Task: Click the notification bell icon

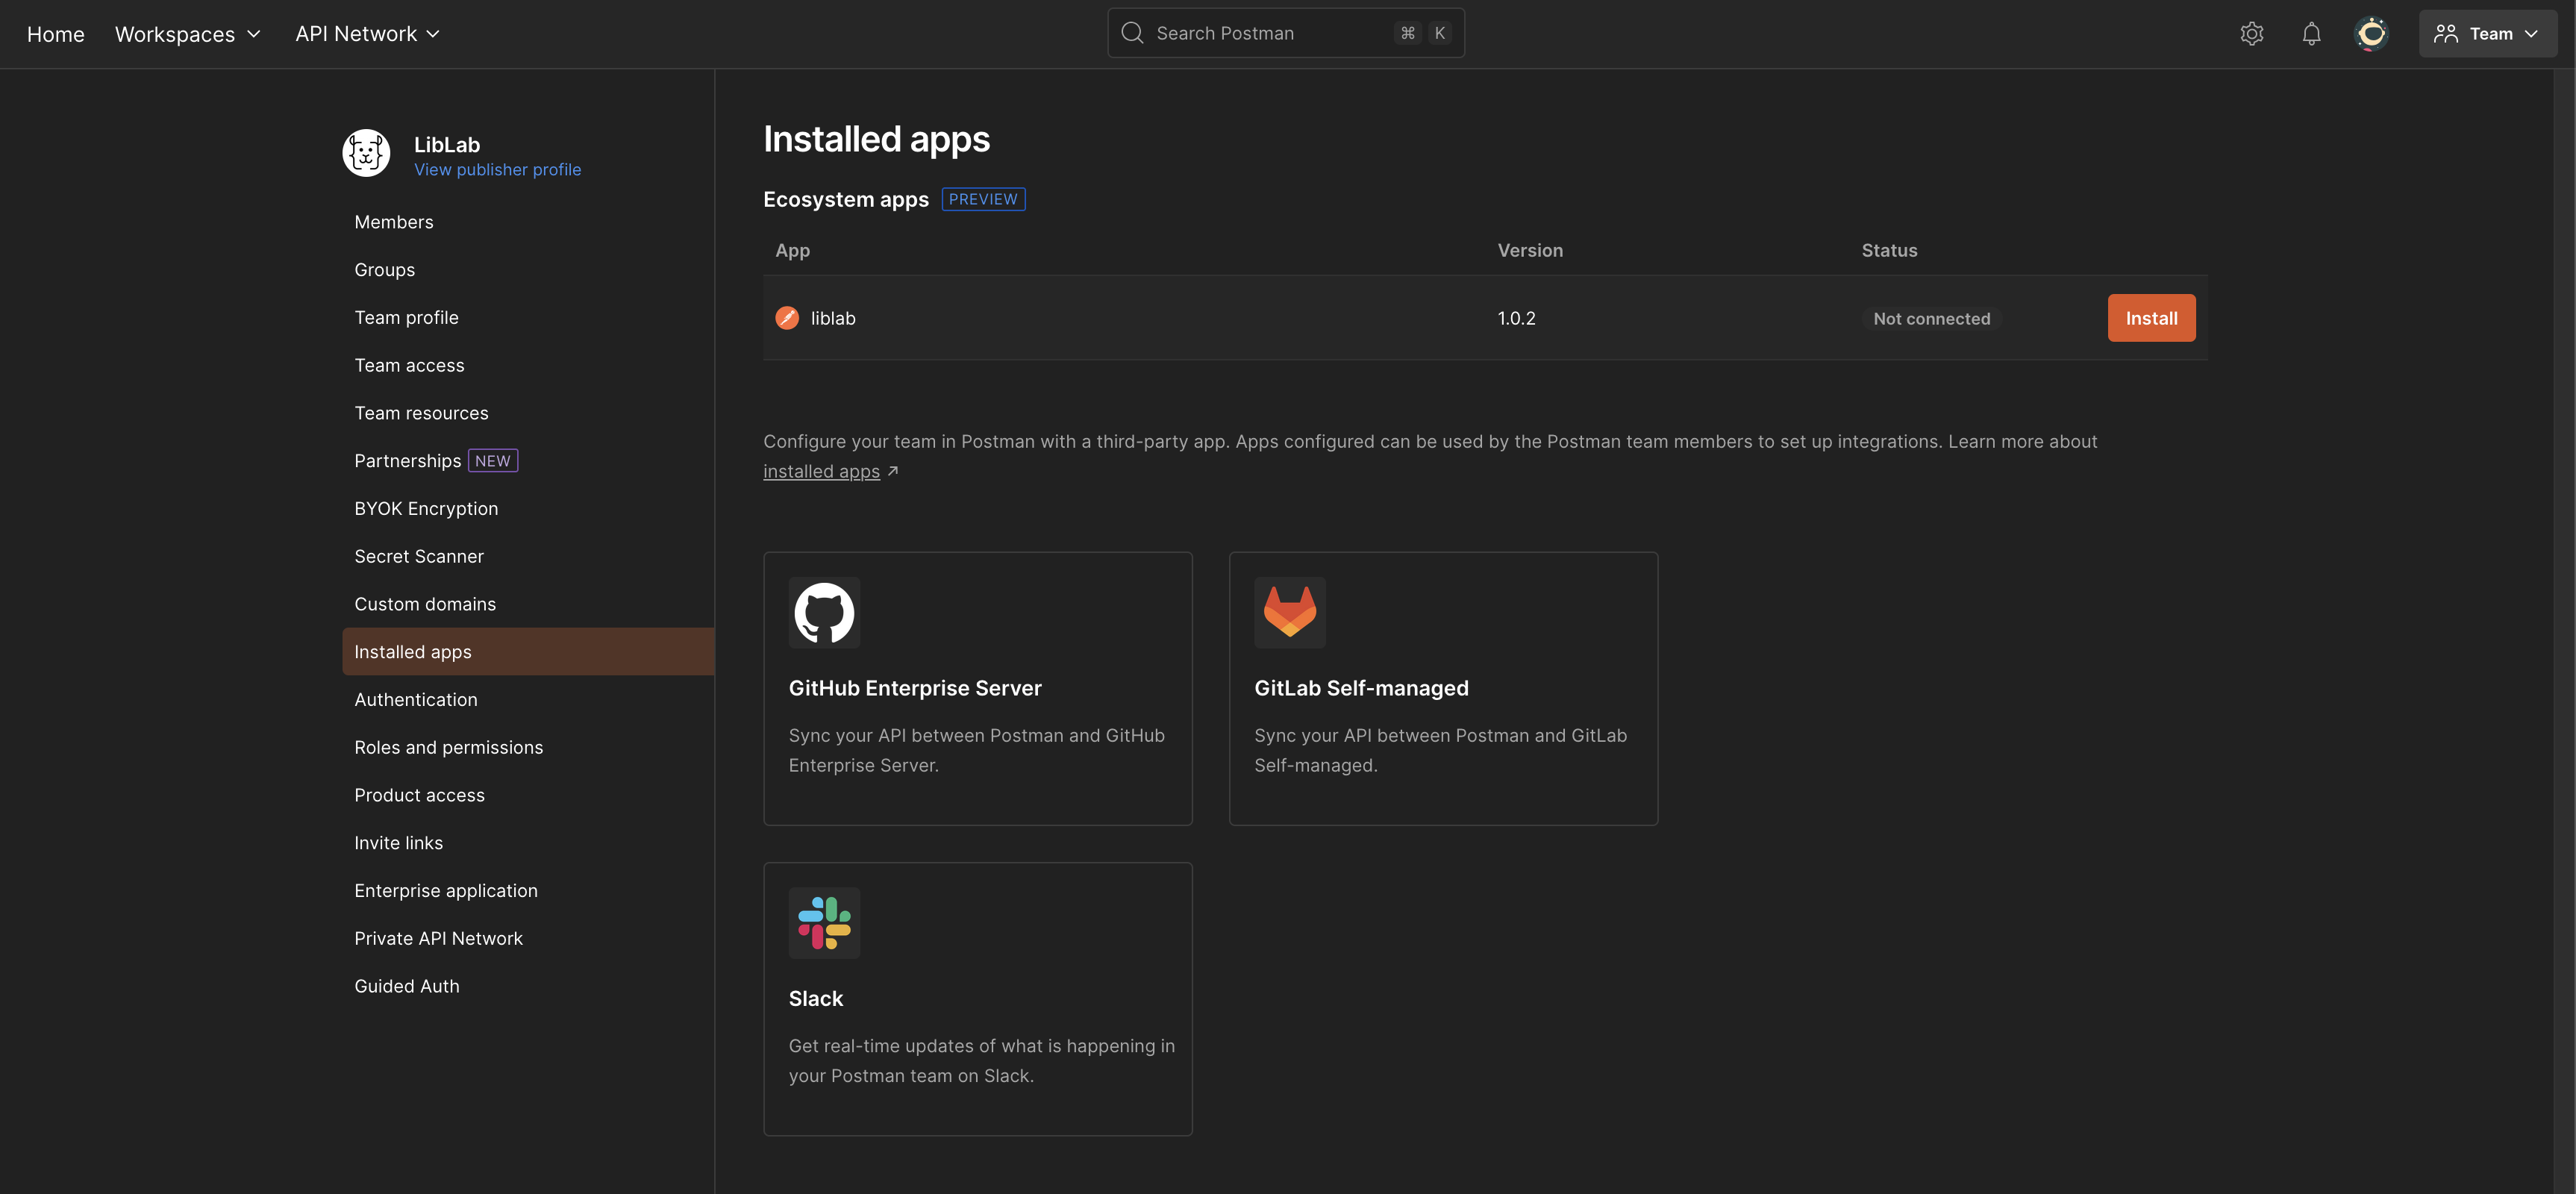Action: 2311,33
